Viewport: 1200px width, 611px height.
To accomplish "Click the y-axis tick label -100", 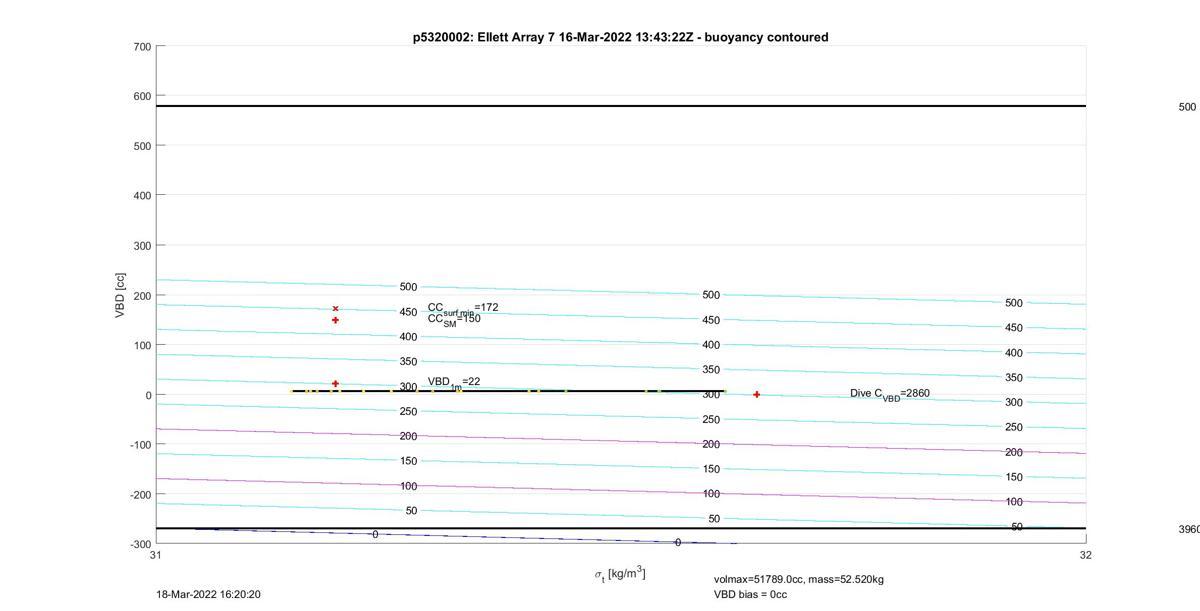I will pos(140,445).
